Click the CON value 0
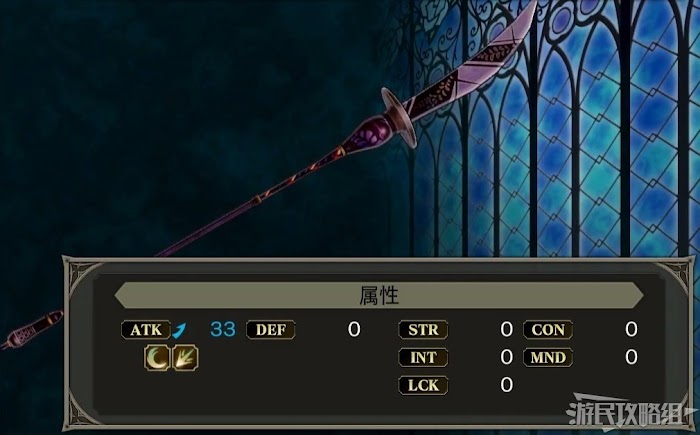 click(x=631, y=330)
